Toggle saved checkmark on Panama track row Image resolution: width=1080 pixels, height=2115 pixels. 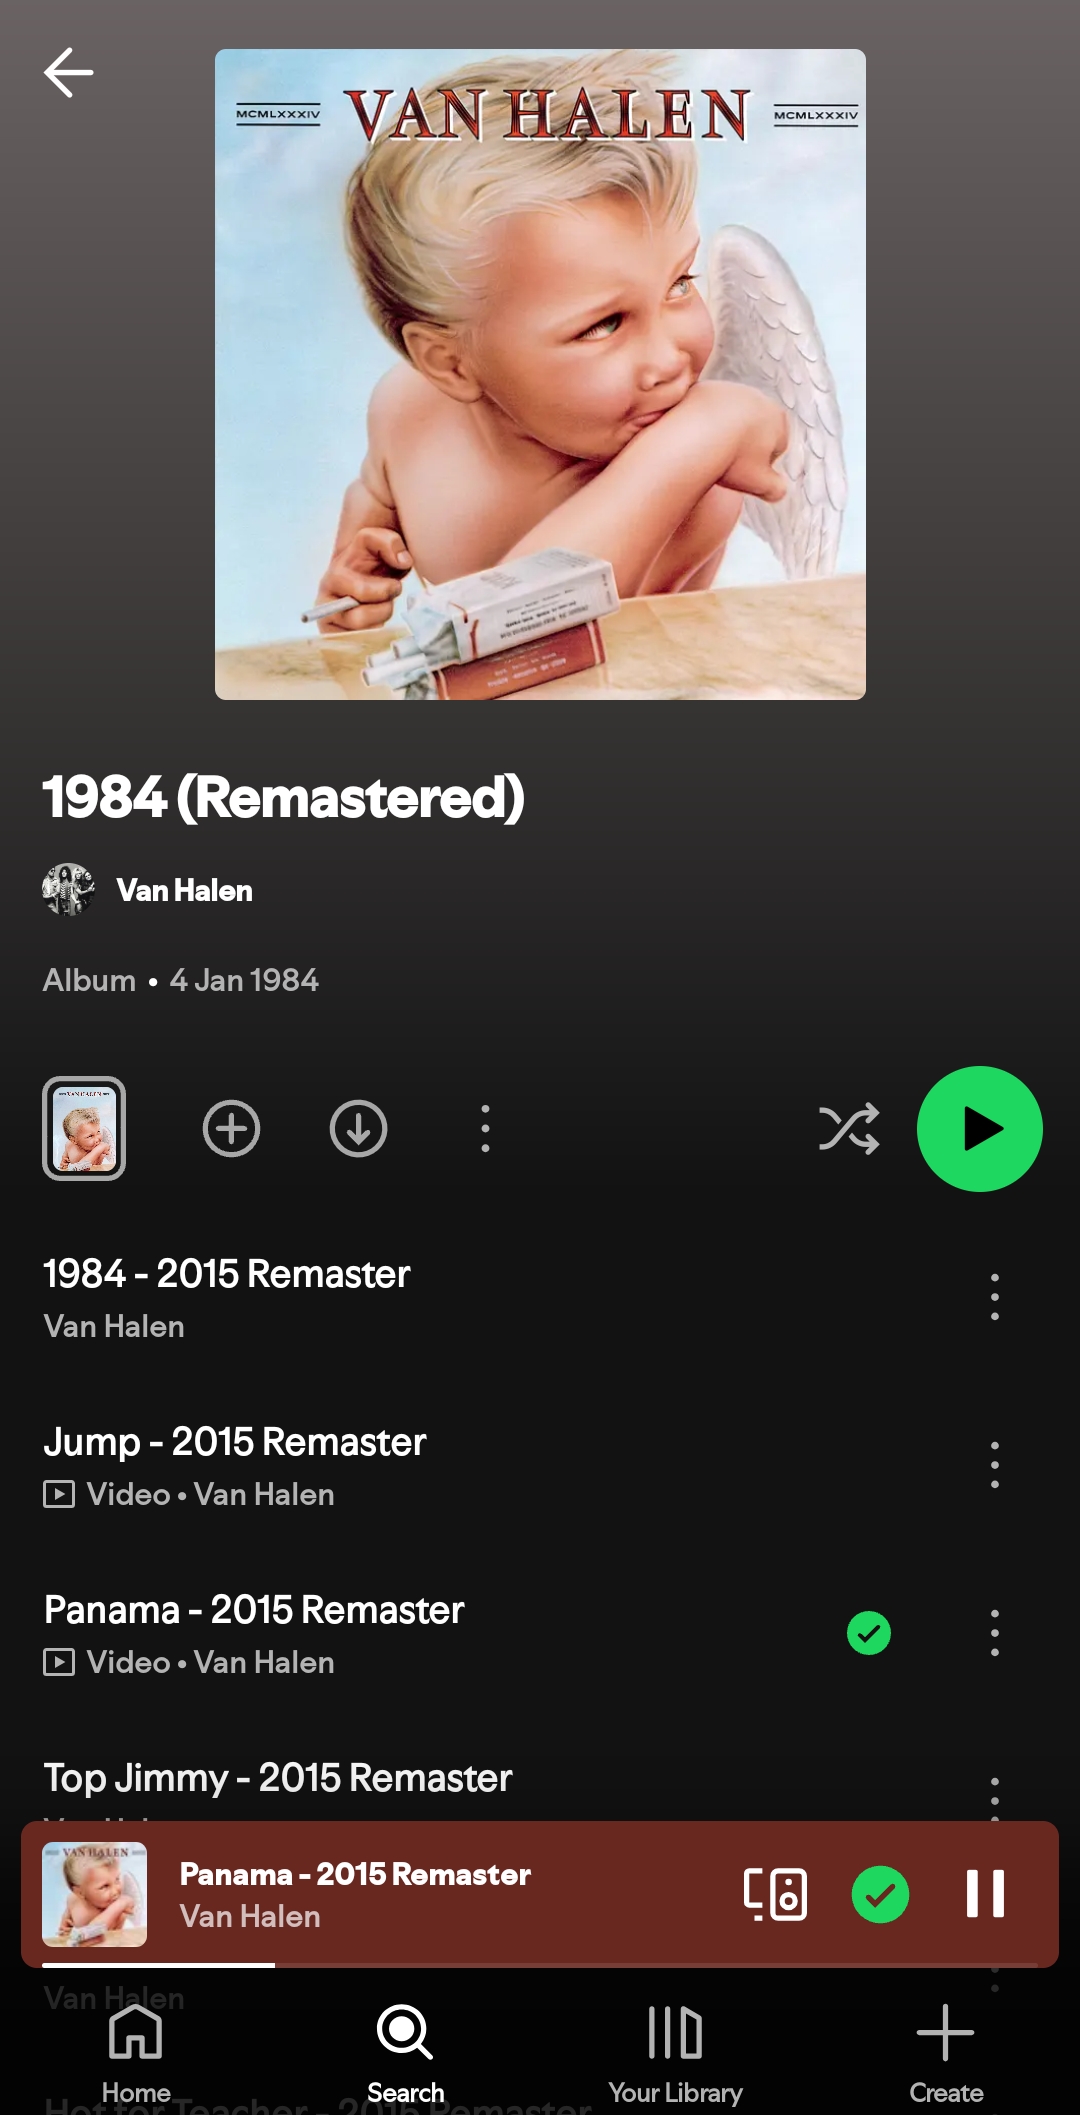[869, 1634]
